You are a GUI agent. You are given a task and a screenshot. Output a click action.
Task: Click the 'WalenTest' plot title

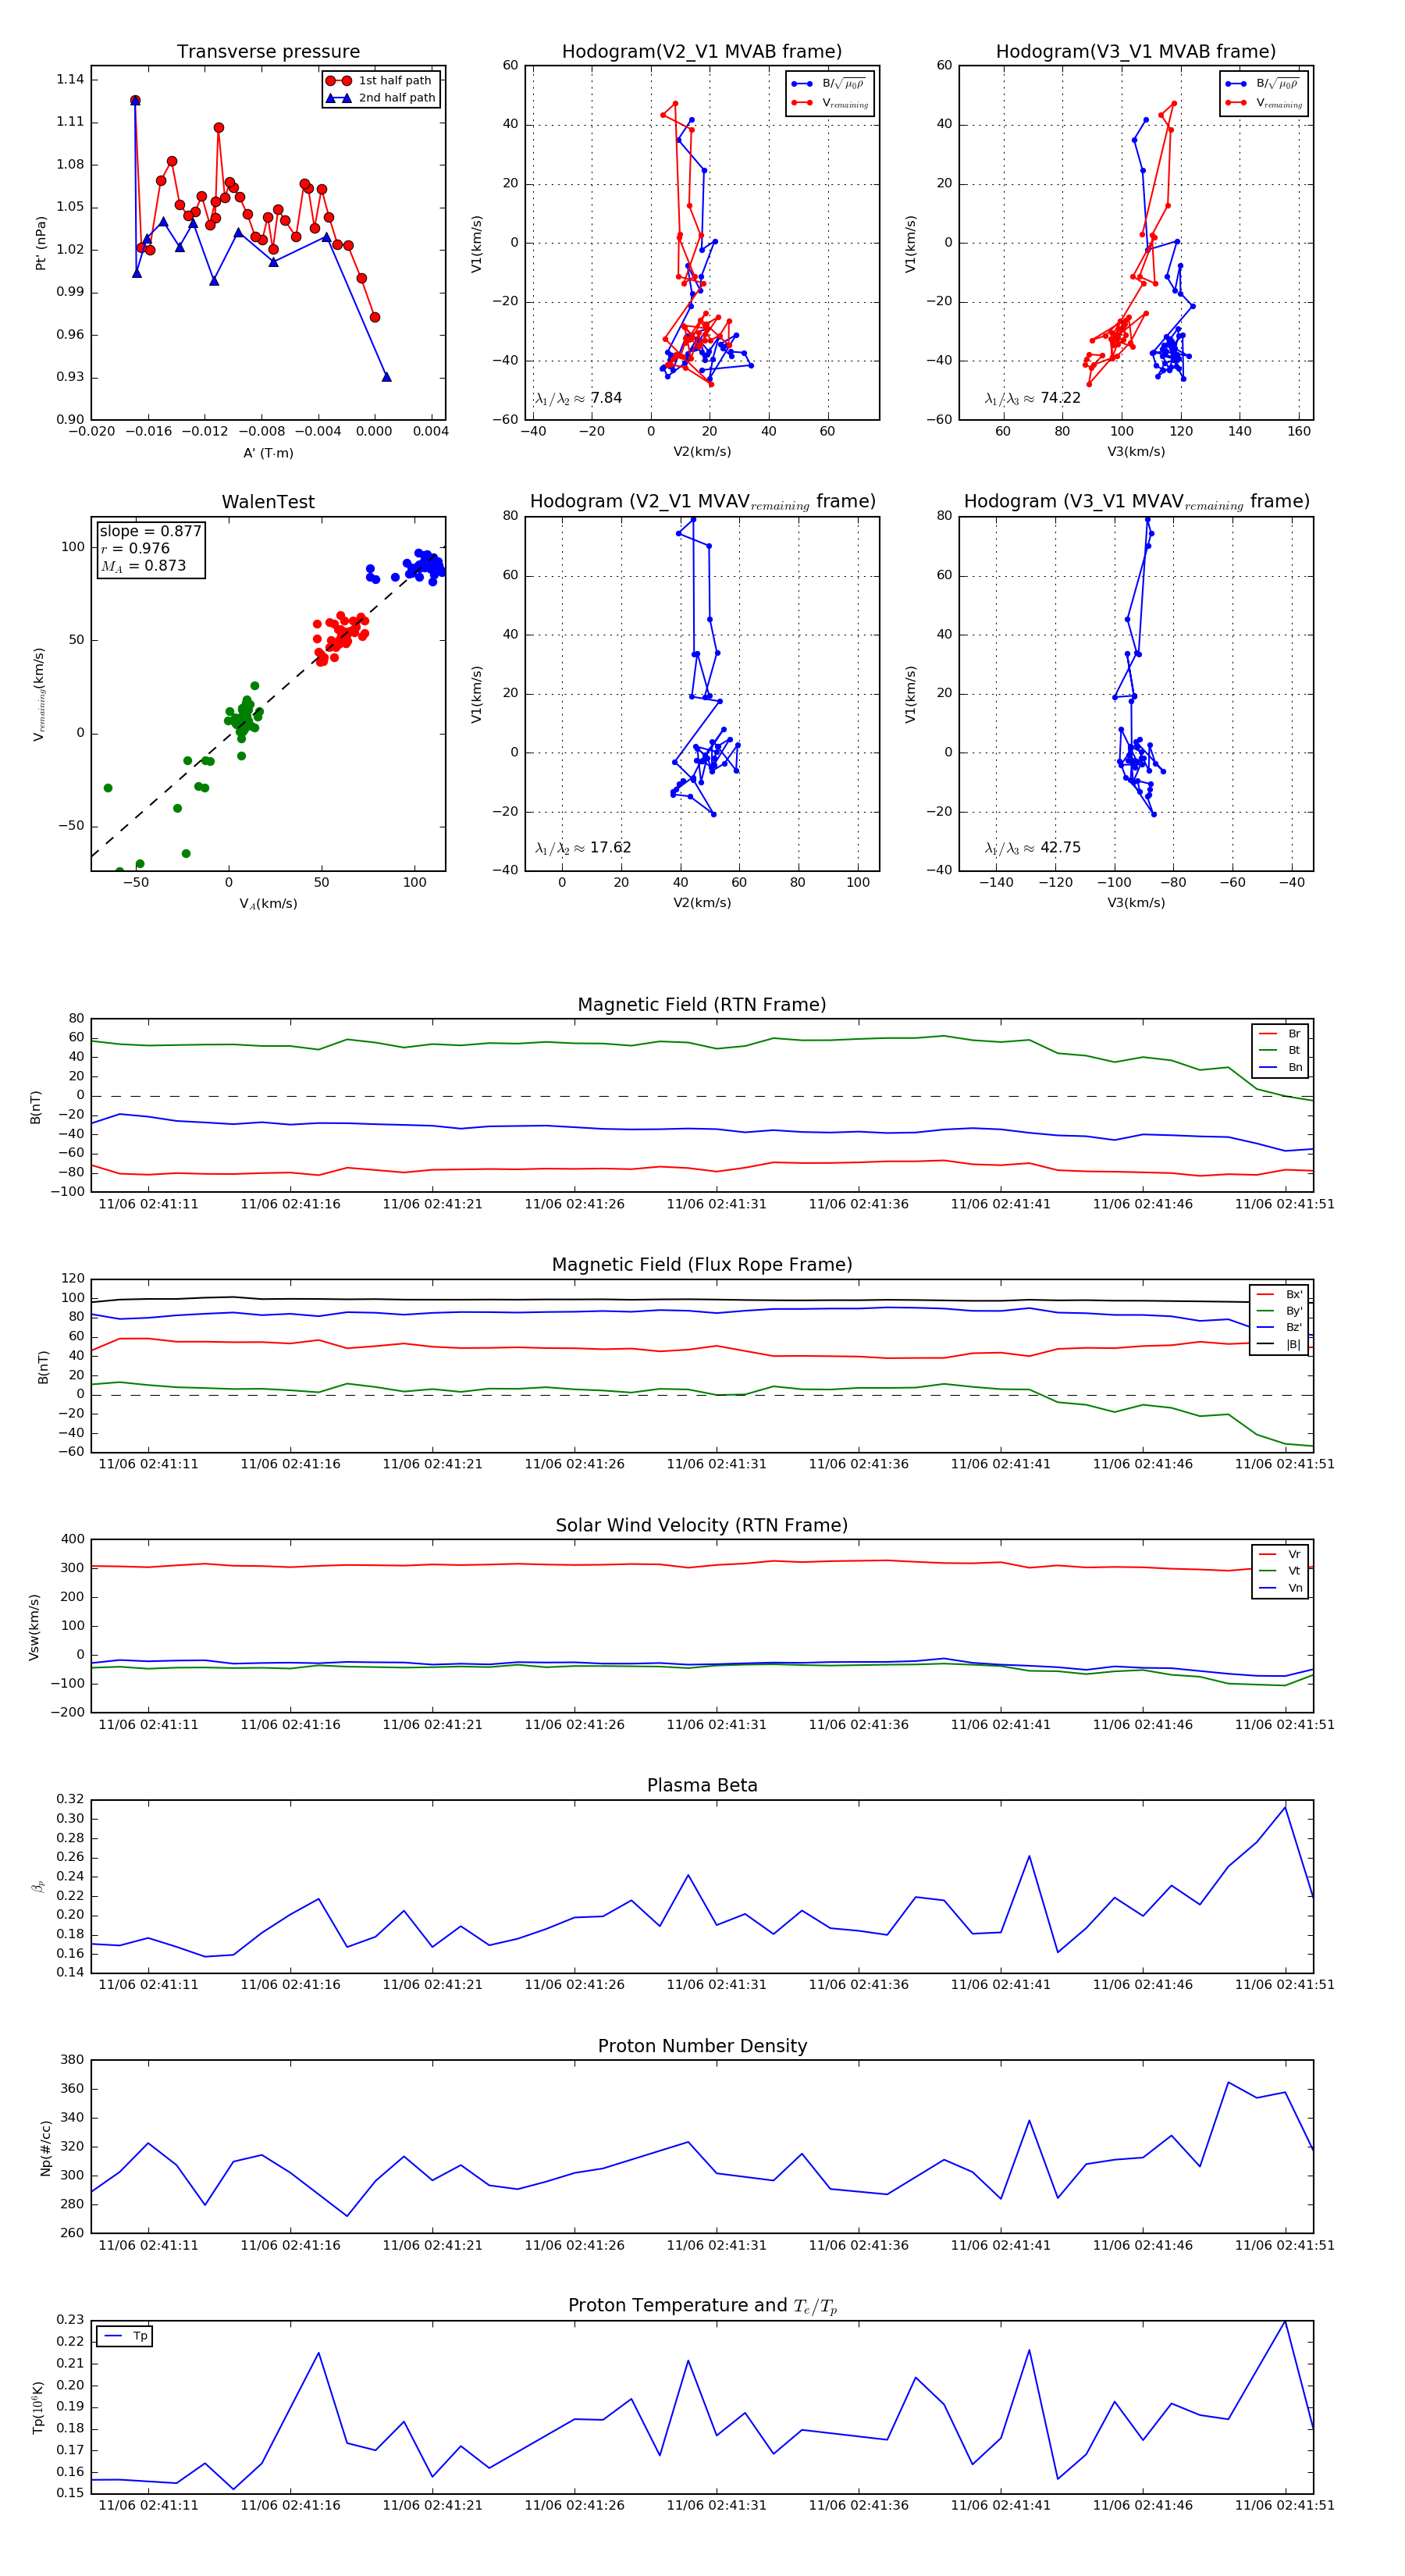click(x=268, y=502)
